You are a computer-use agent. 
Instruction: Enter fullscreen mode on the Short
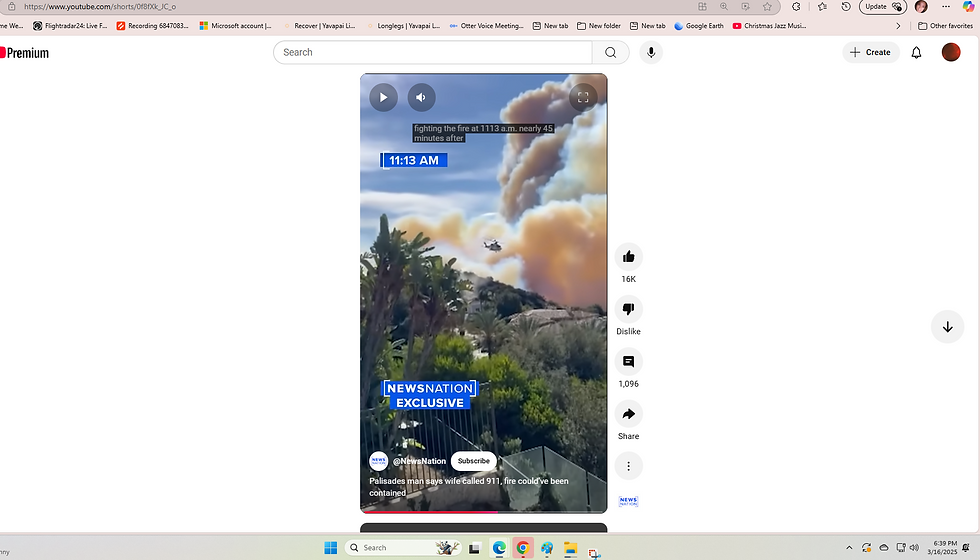click(x=583, y=98)
